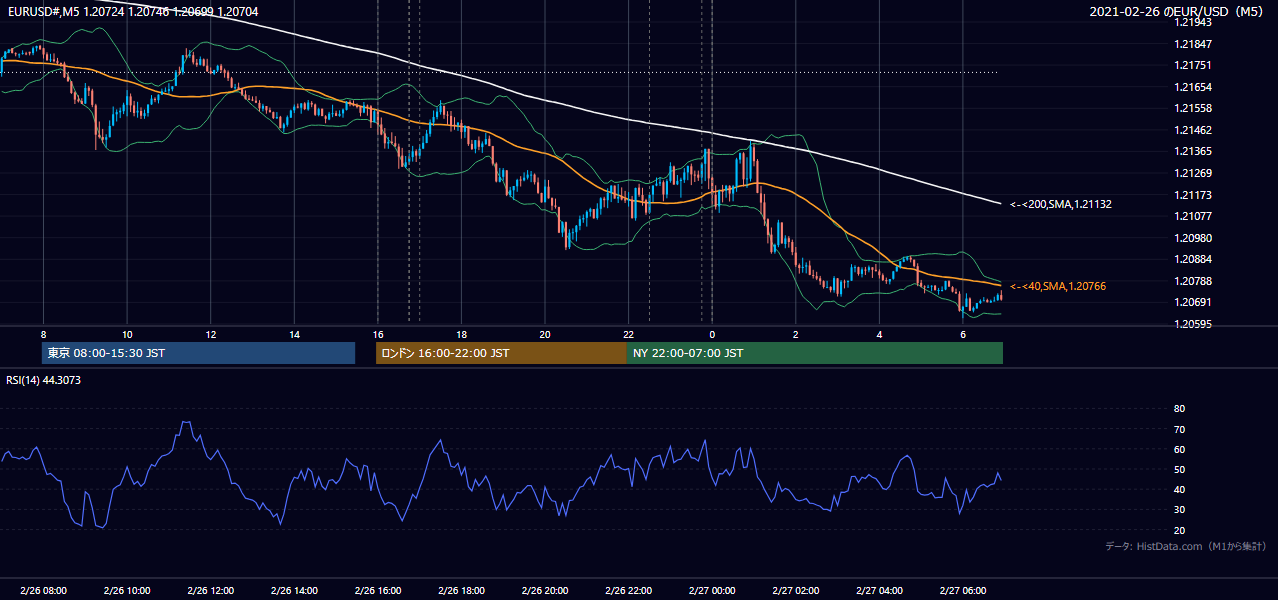Click the '<-<200,SMA,1.21132' moving average label
Viewport: 1278px width, 600px height.
(1061, 204)
